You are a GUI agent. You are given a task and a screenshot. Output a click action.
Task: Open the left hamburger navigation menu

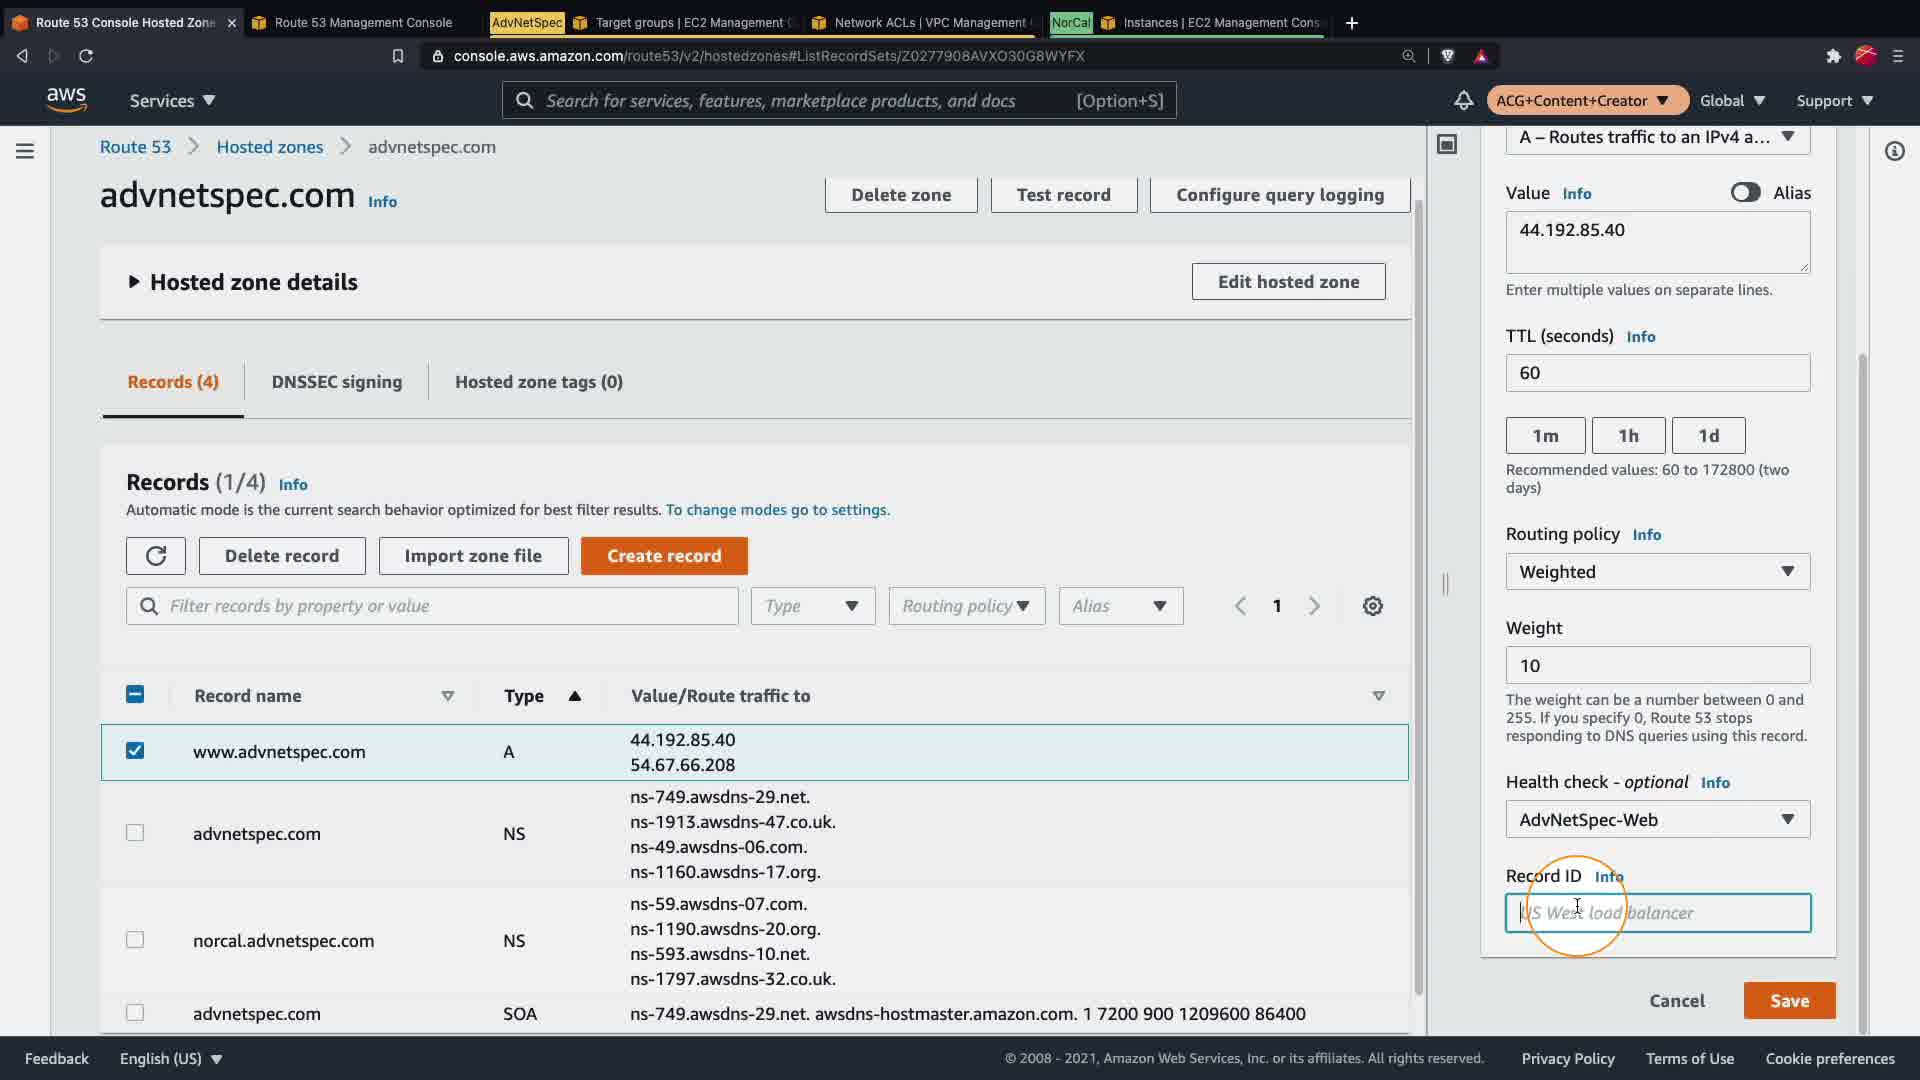25,151
